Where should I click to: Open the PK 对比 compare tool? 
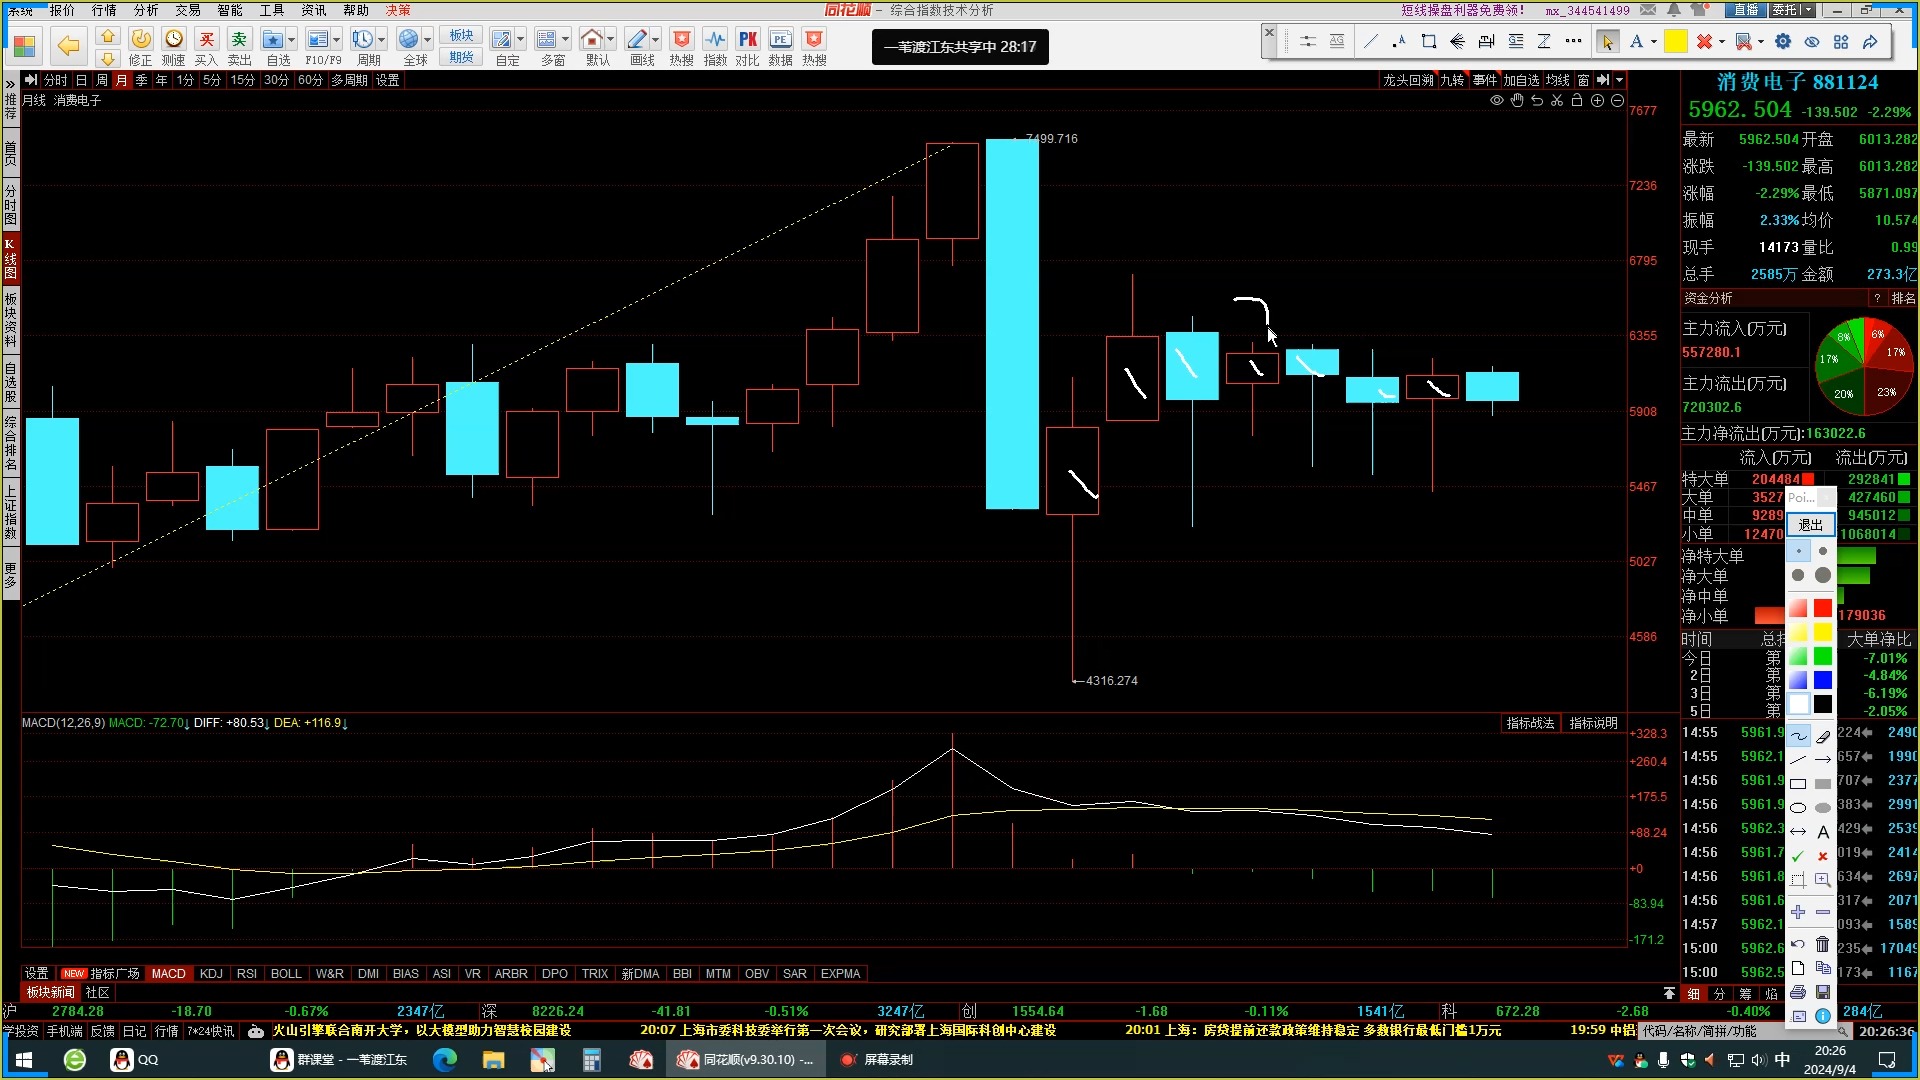point(748,46)
